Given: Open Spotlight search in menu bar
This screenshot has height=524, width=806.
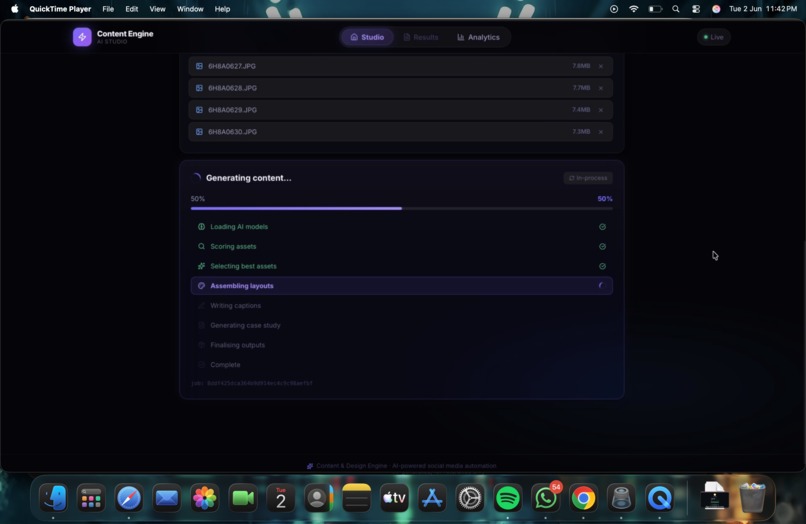Looking at the screenshot, I should [x=675, y=9].
